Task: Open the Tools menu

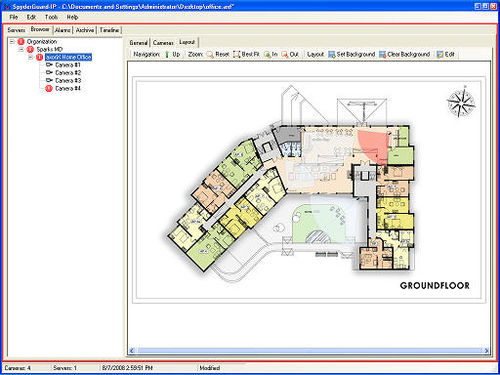Action: 51,17
